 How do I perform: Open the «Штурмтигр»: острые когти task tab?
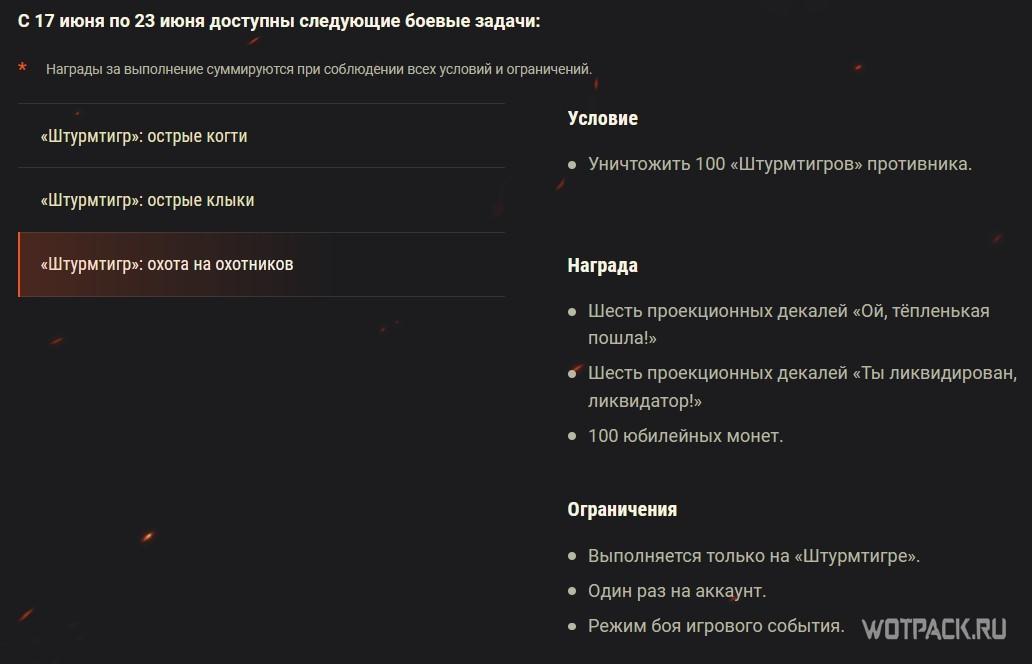coord(144,136)
